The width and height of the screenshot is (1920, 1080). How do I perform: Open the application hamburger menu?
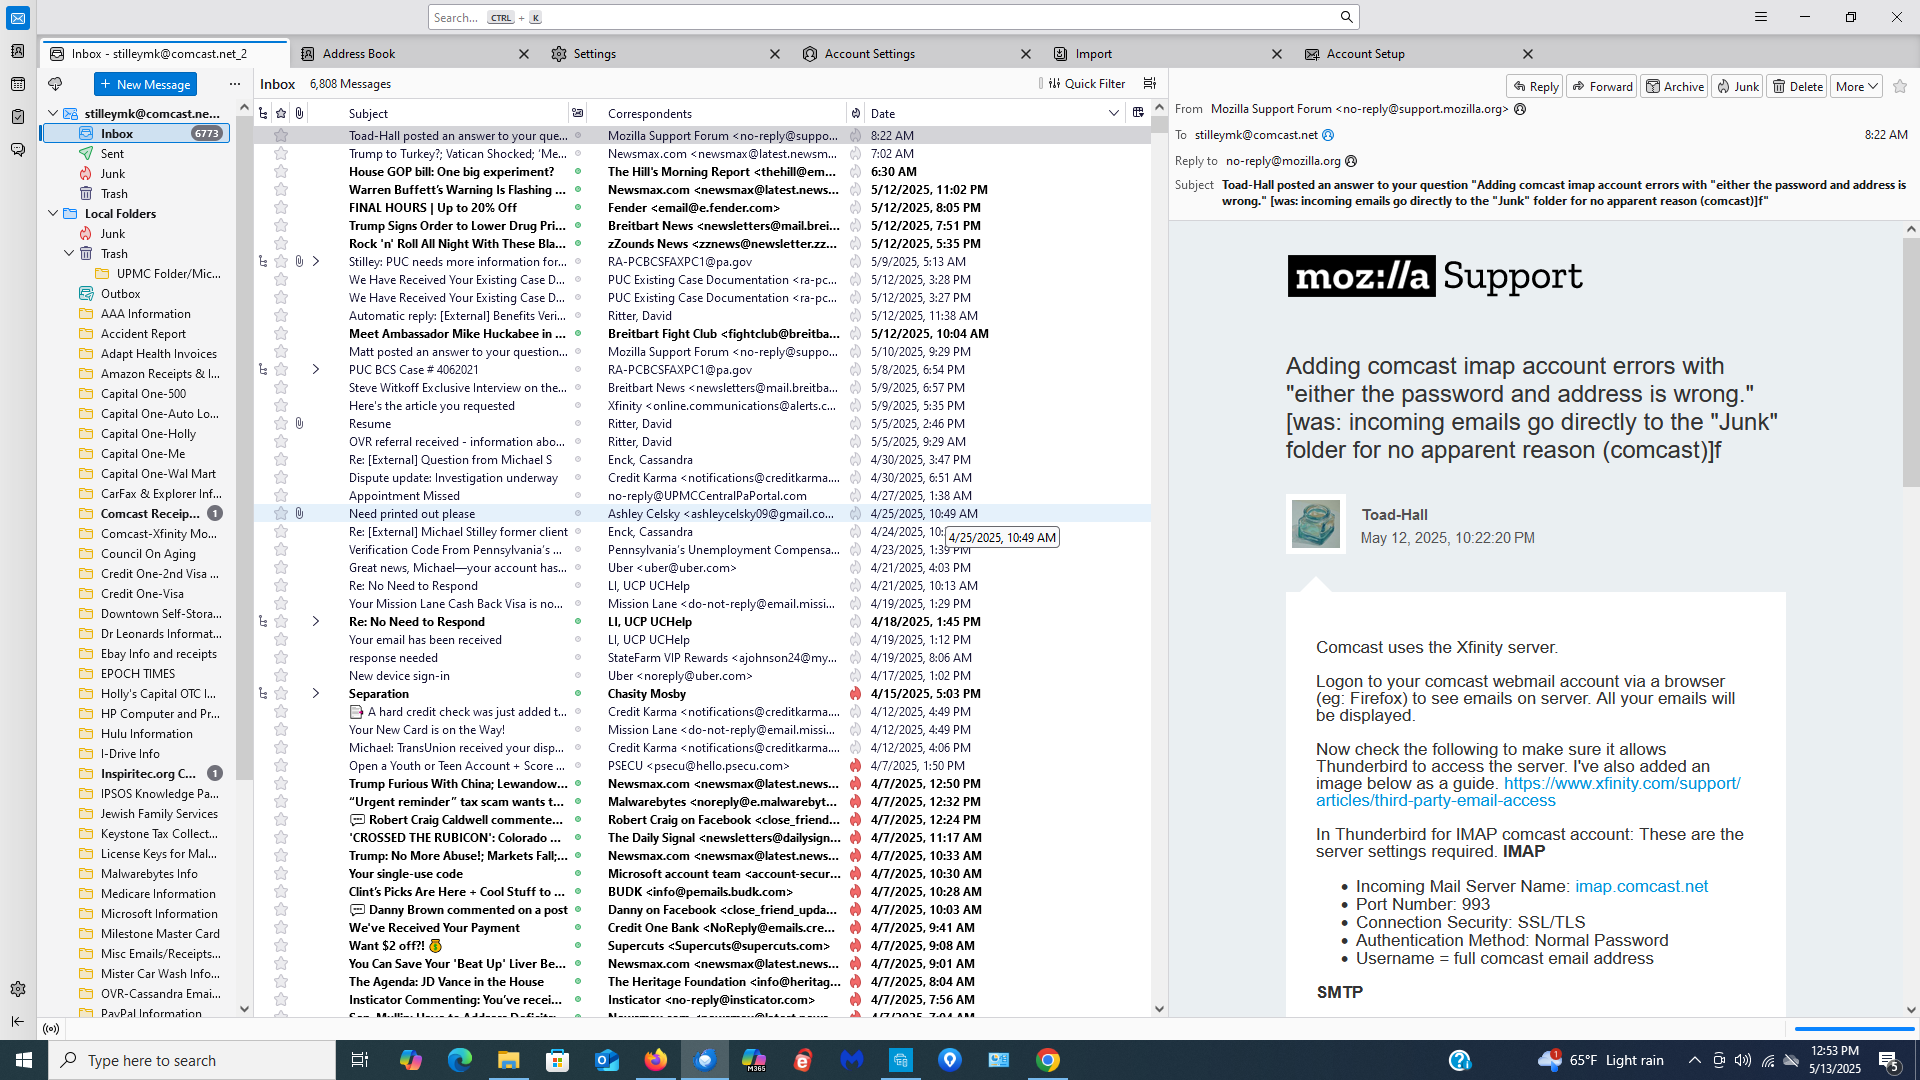point(1761,17)
